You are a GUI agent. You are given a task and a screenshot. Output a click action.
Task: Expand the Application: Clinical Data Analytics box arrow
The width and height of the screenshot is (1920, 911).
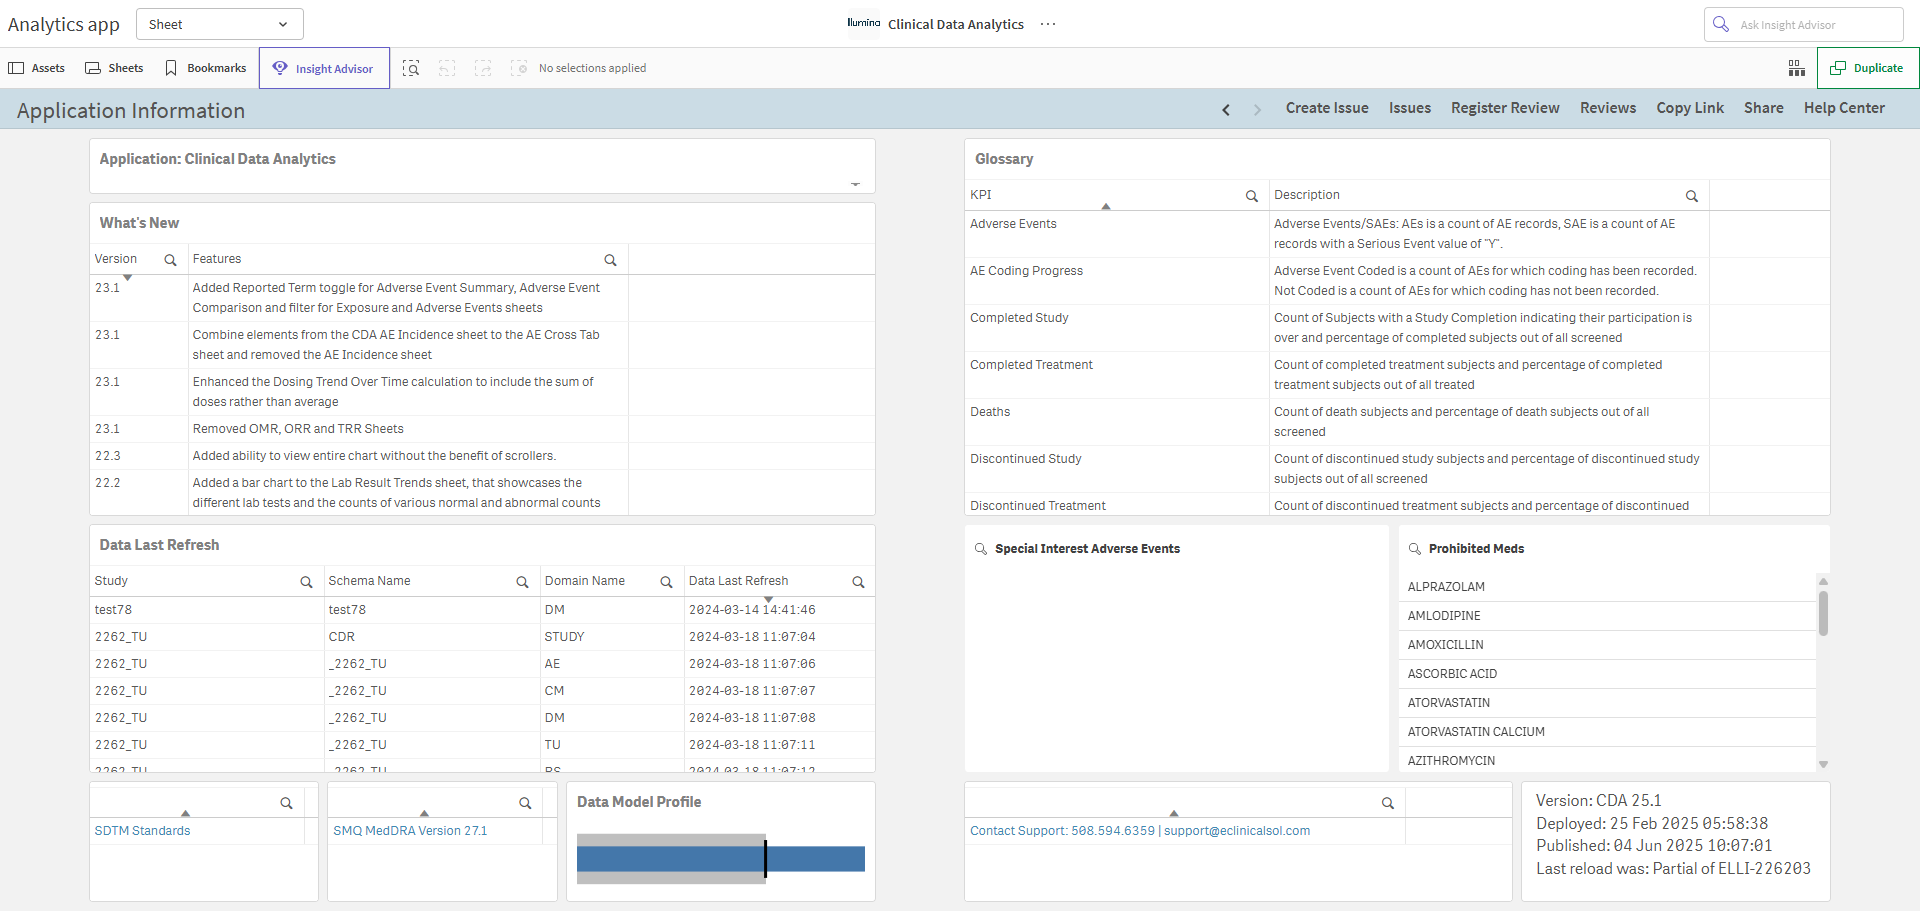tap(855, 184)
